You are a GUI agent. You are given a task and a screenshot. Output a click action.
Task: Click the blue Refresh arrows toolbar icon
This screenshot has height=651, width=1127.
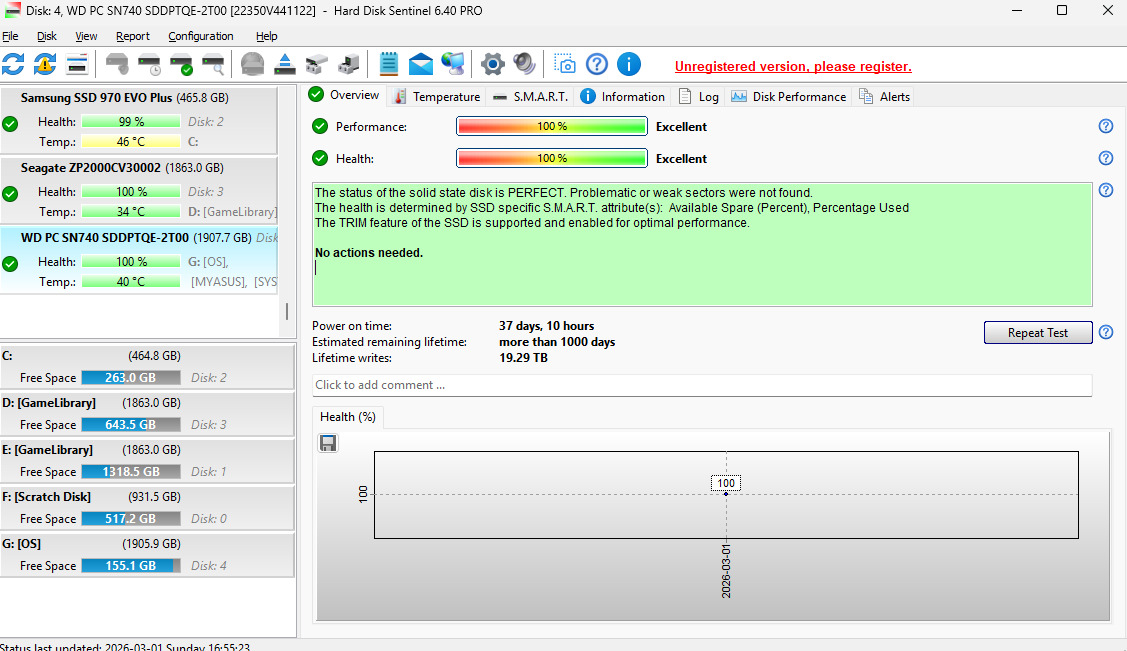coord(13,64)
